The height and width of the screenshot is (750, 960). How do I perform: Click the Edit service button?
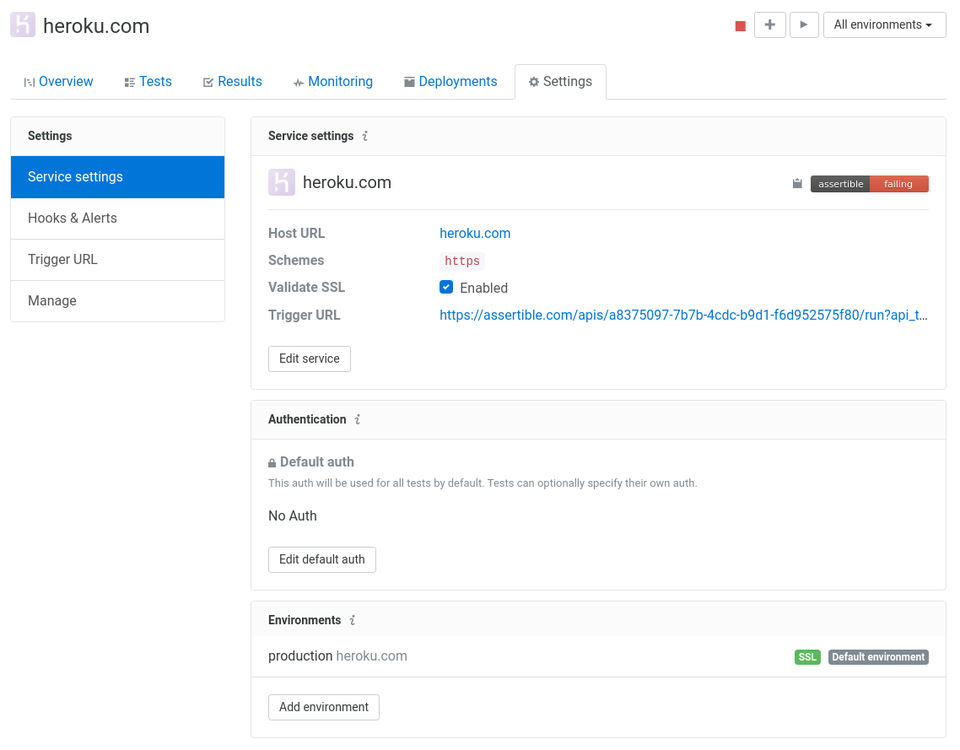[x=309, y=359]
